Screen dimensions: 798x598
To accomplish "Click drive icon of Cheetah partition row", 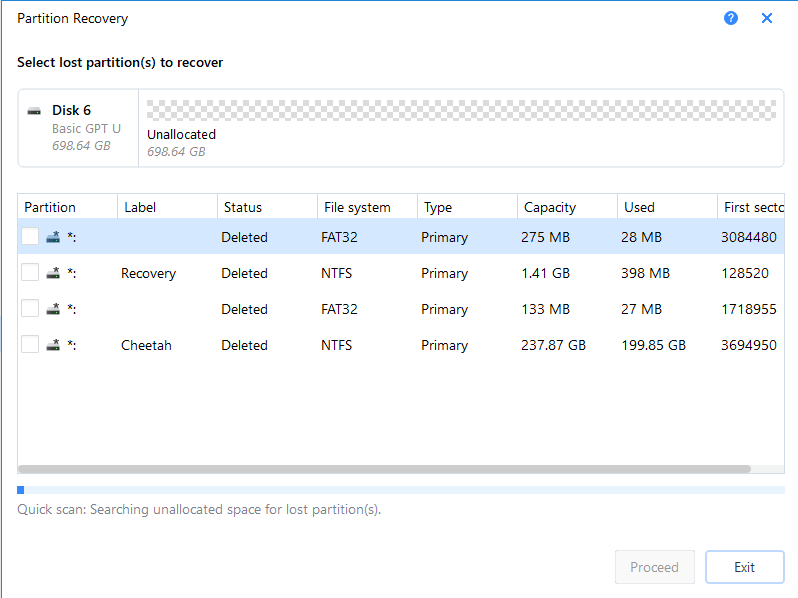I will [x=53, y=345].
